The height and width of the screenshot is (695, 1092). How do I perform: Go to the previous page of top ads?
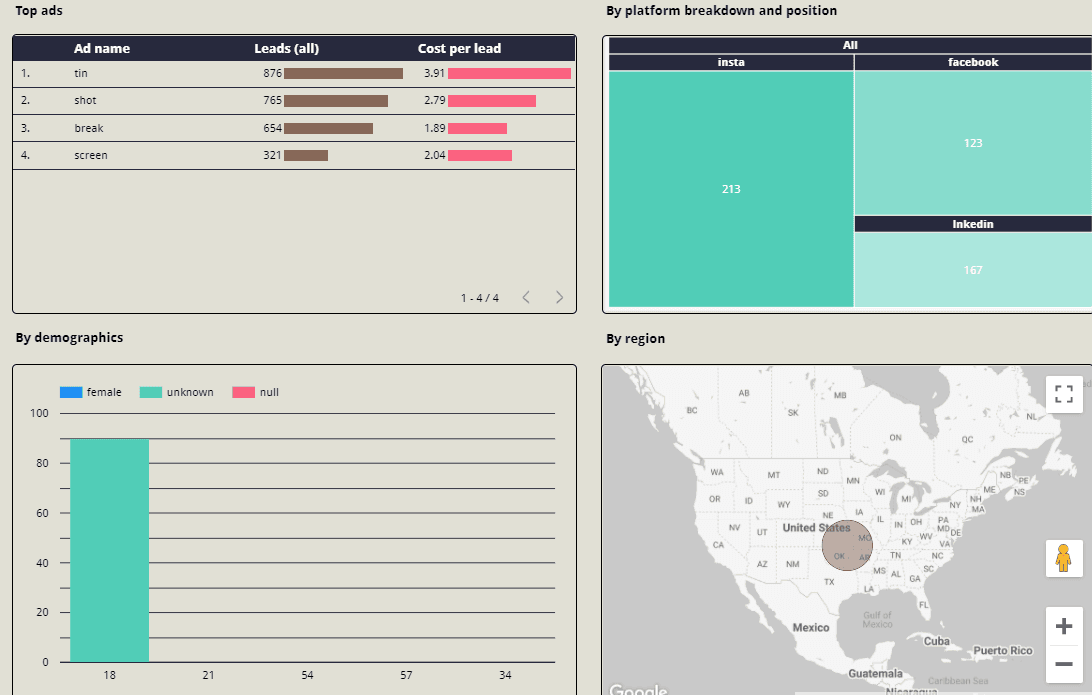click(526, 297)
